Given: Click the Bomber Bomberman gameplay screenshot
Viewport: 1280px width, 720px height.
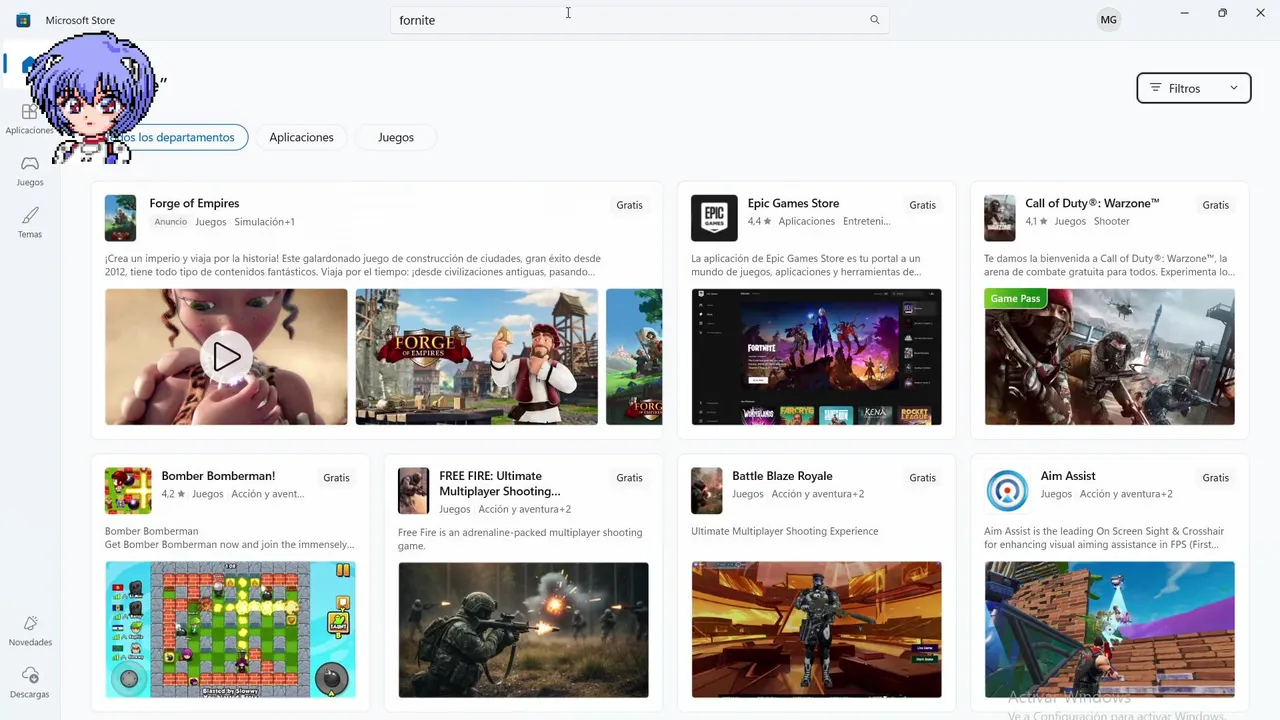Looking at the screenshot, I should 230,630.
